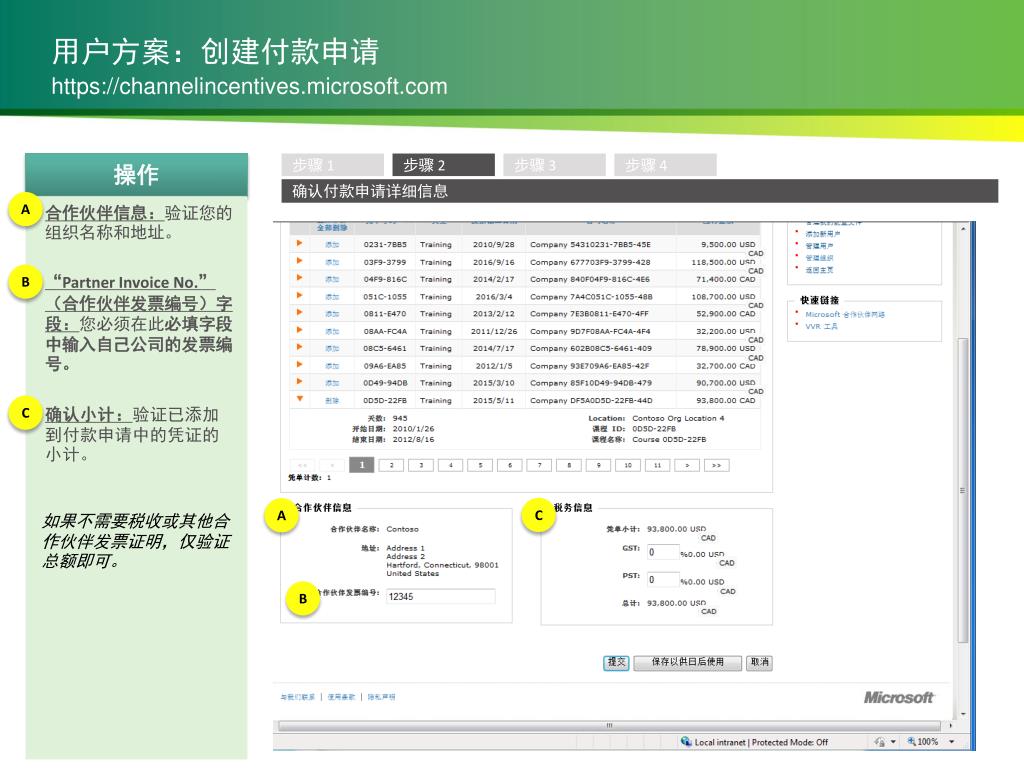Open the VVR 工具 quick link
The width and height of the screenshot is (1024, 768).
(822, 327)
